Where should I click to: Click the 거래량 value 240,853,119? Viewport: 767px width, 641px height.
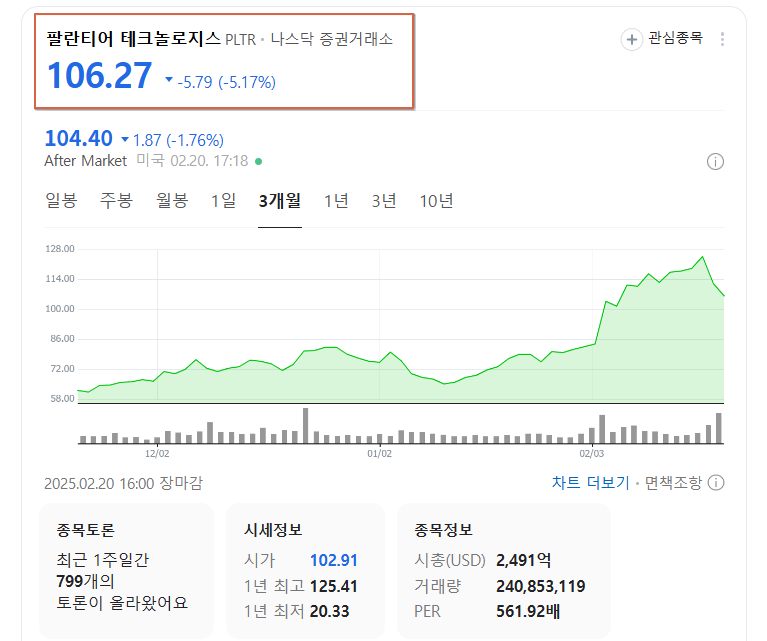click(541, 586)
